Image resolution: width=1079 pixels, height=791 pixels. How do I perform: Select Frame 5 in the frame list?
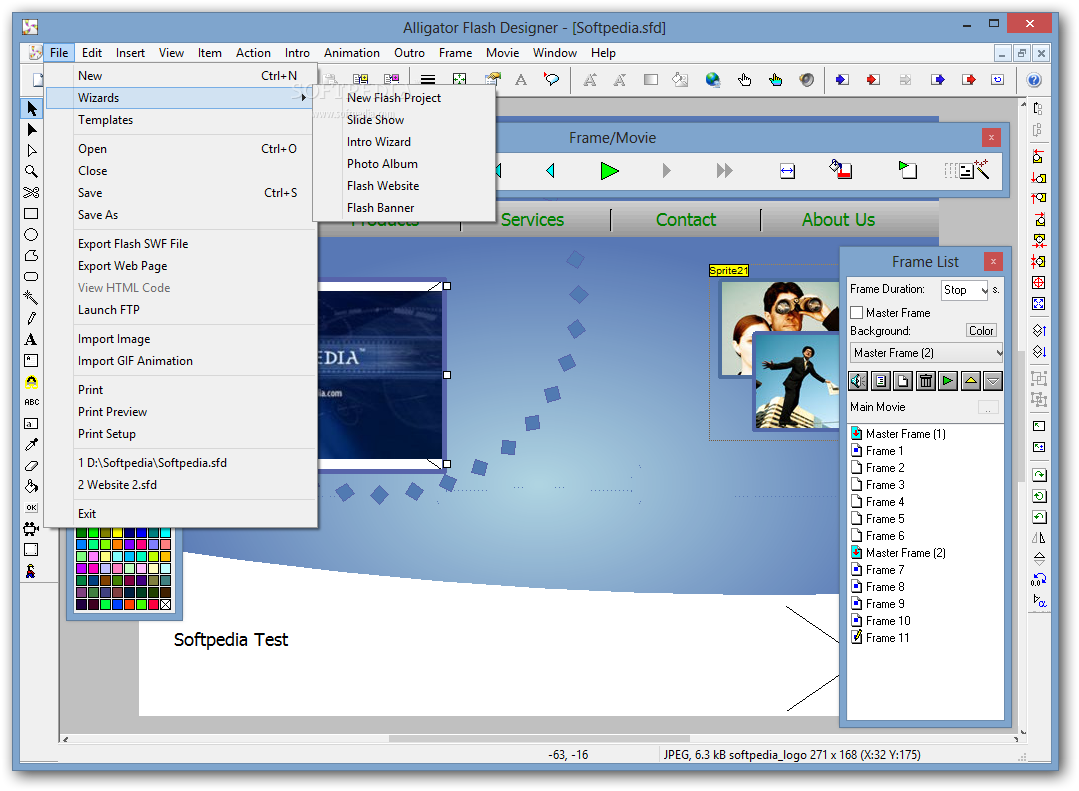pyautogui.click(x=884, y=519)
